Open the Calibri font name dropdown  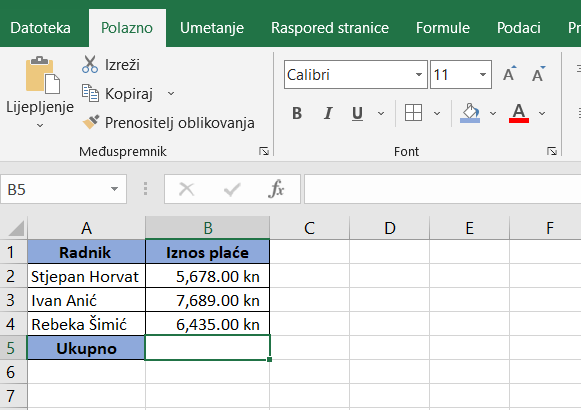(419, 75)
